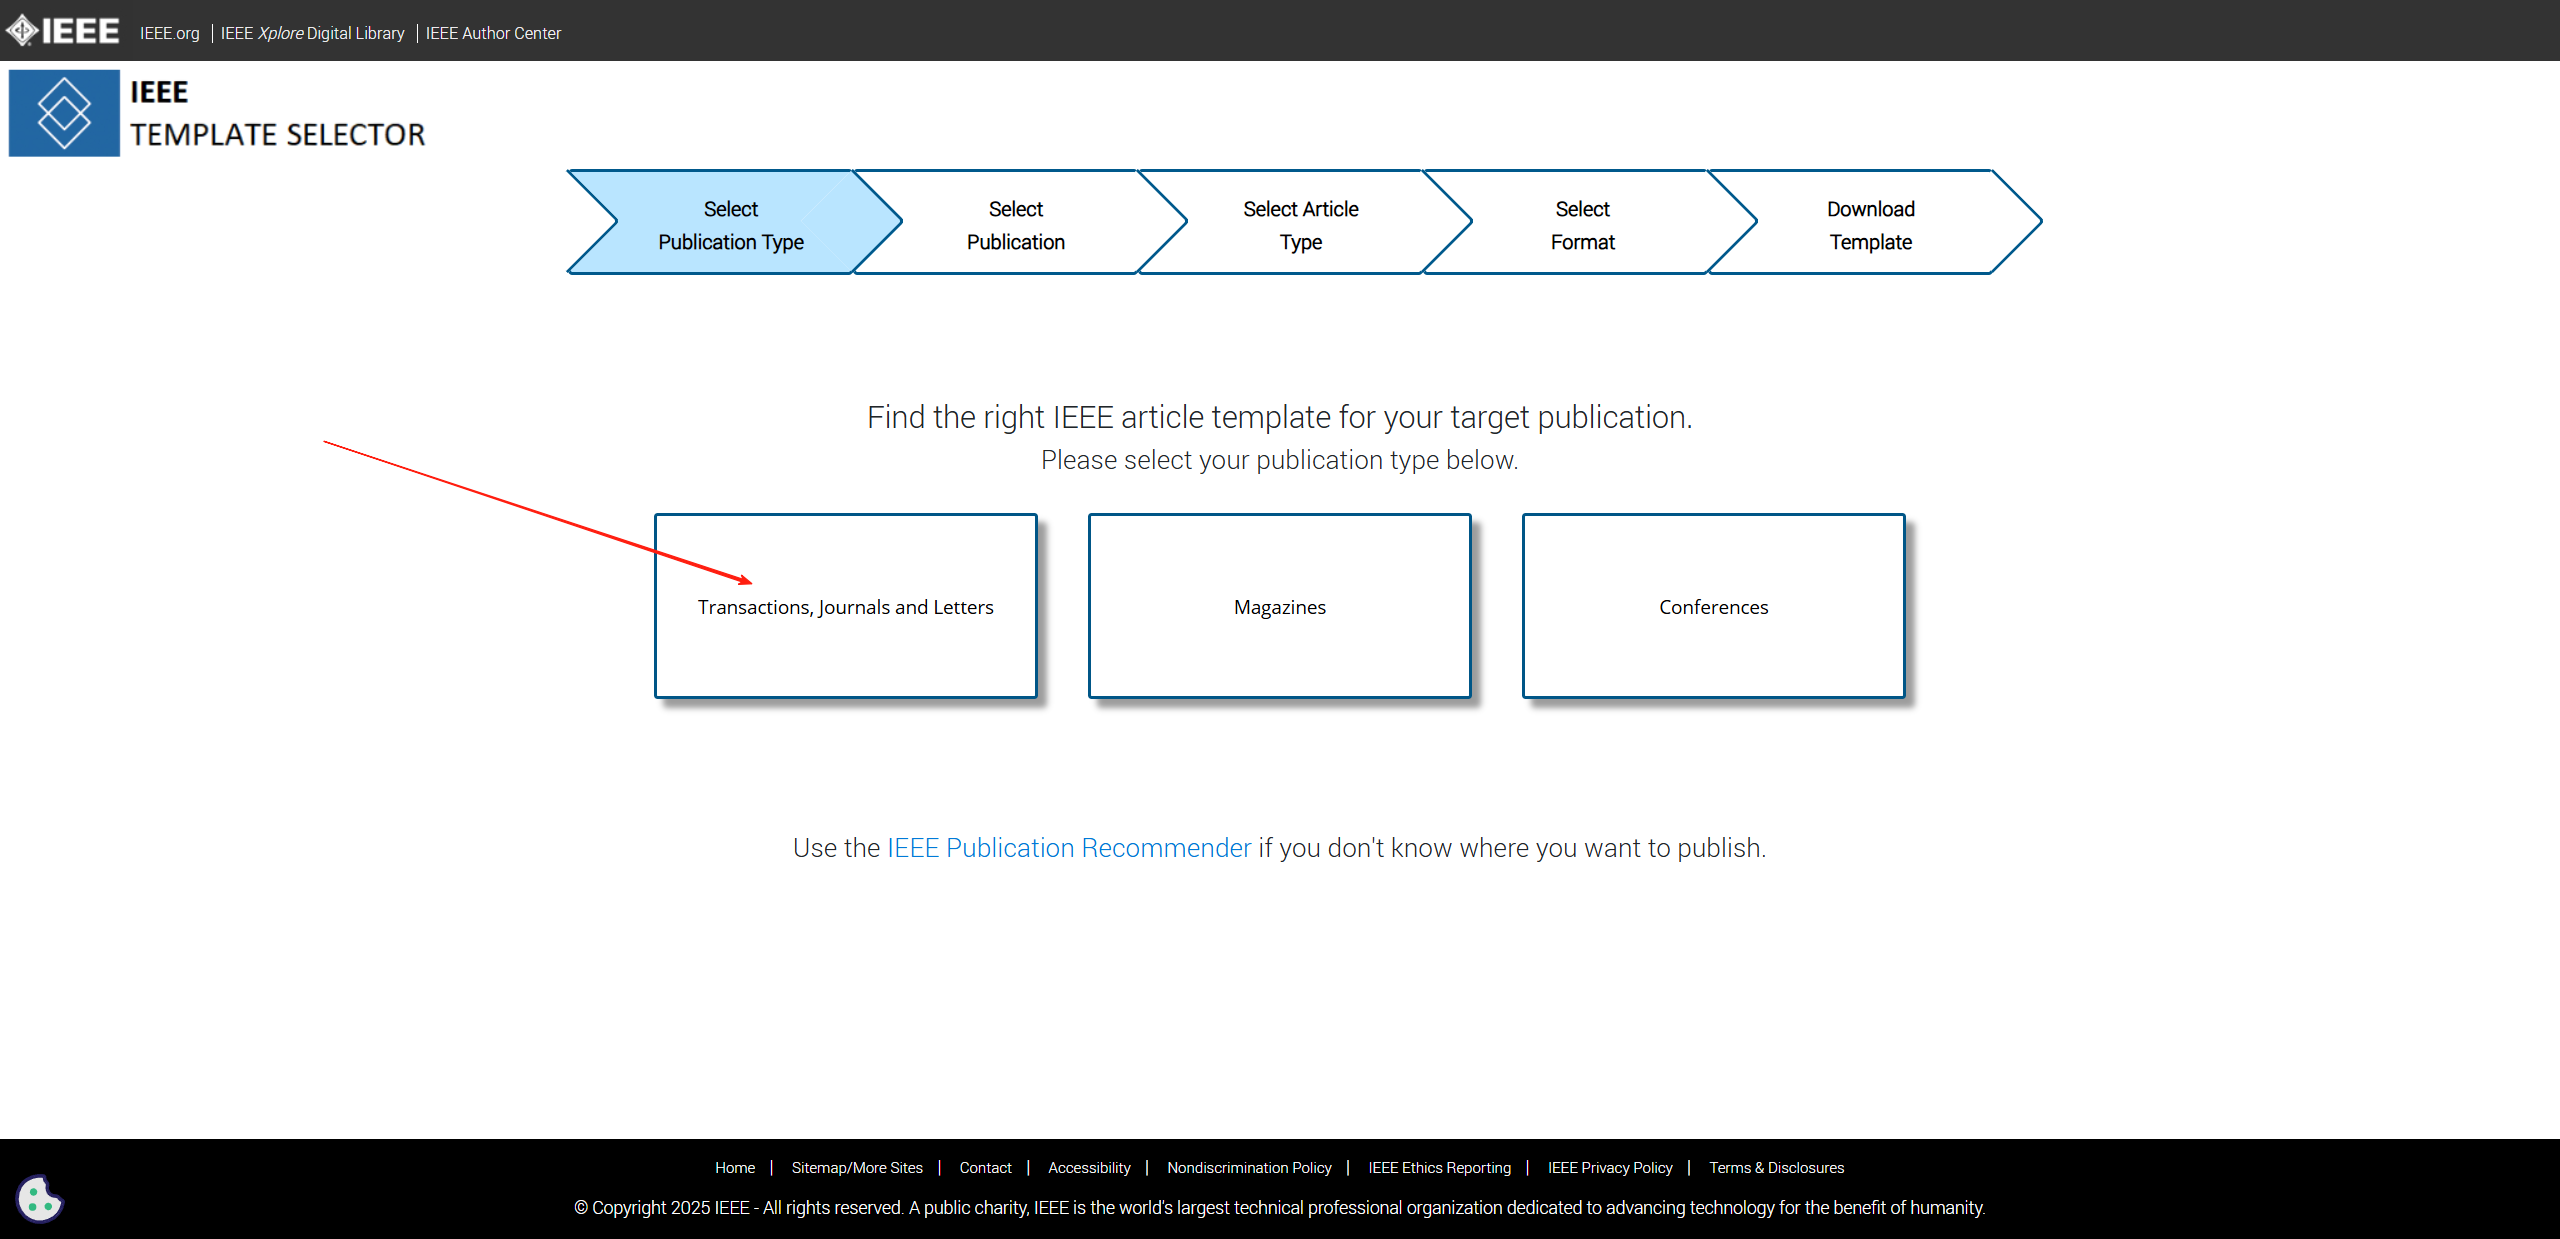Image resolution: width=2560 pixels, height=1239 pixels.
Task: Open IEEE Xplore Digital Library link
Action: click(312, 33)
